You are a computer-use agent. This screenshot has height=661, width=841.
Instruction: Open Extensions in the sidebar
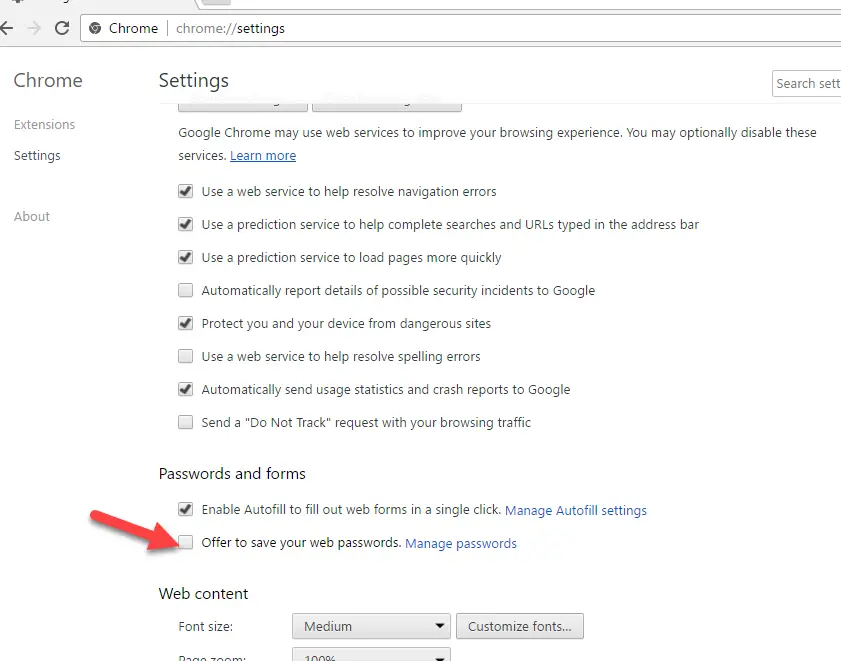[x=45, y=124]
